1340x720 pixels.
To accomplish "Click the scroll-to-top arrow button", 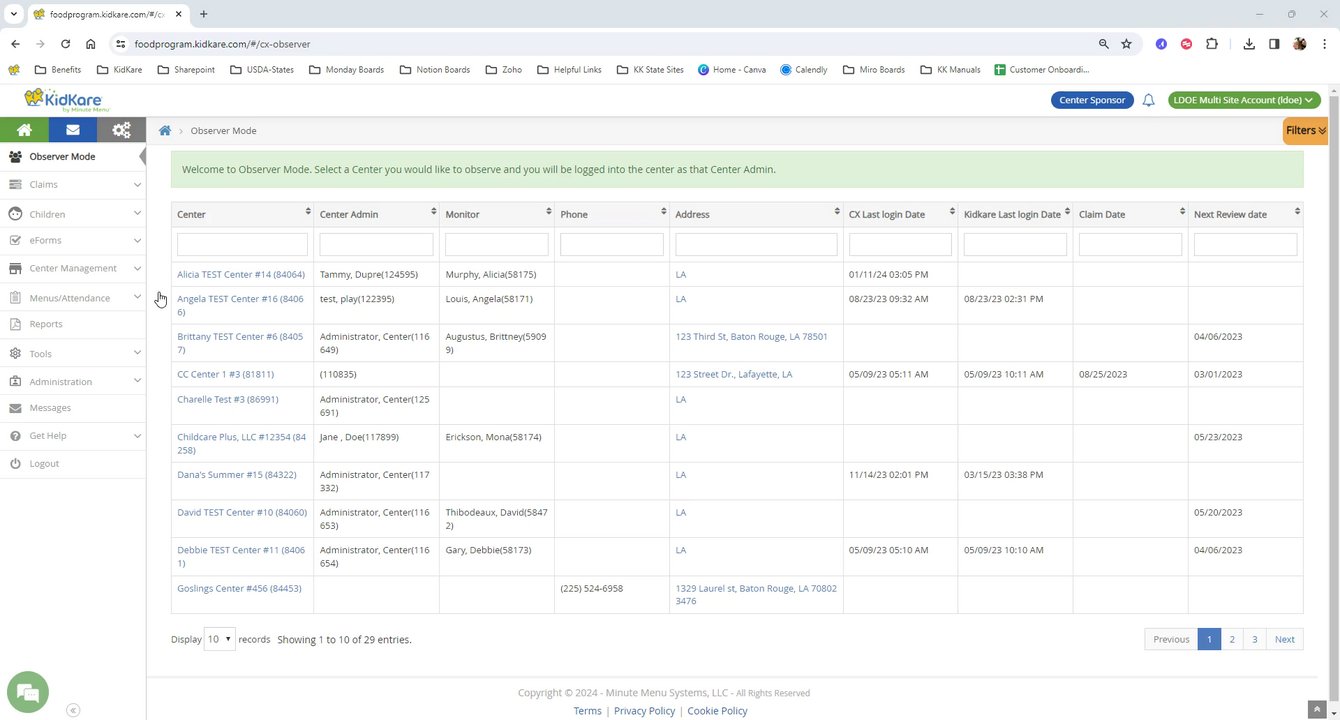I will (1317, 710).
